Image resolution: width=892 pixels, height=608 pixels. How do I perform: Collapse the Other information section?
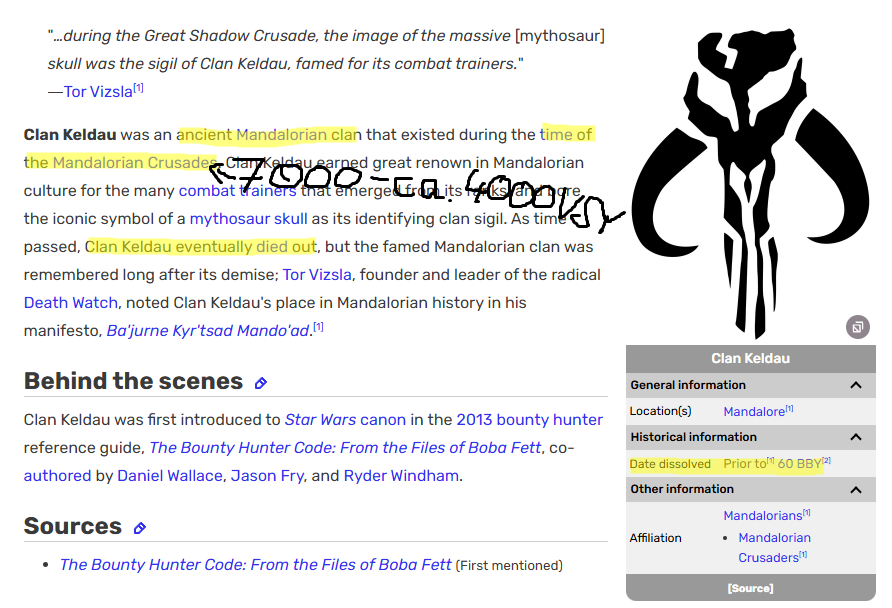pyautogui.click(x=856, y=489)
